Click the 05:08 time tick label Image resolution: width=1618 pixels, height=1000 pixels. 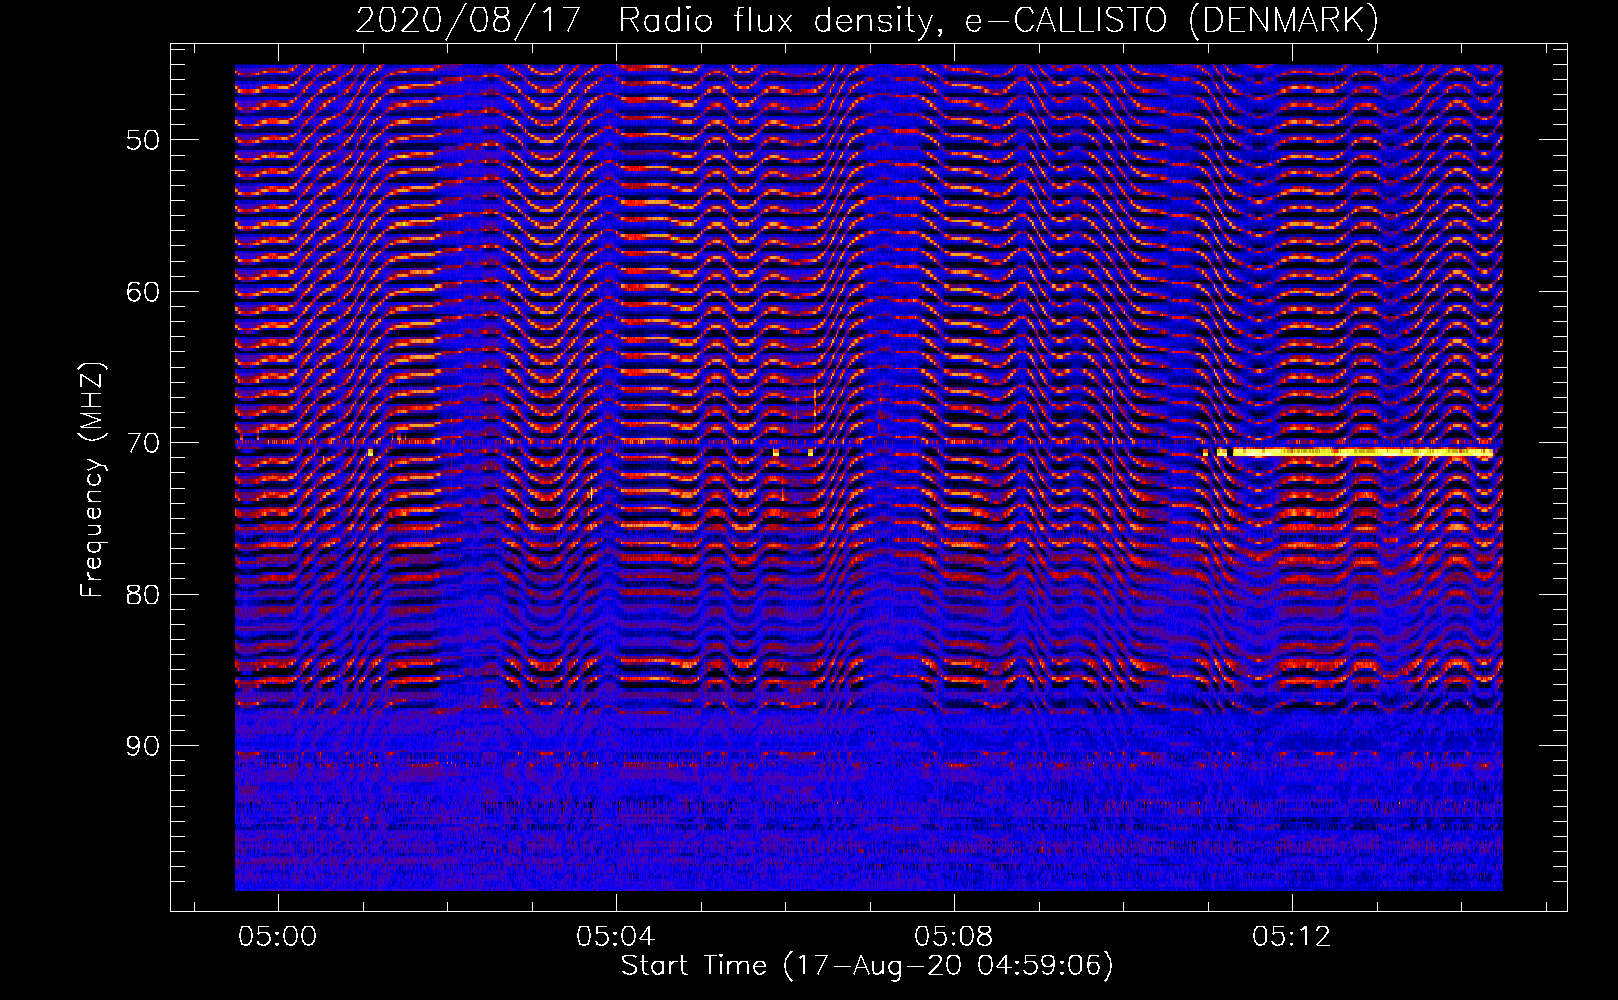pyautogui.click(x=954, y=936)
